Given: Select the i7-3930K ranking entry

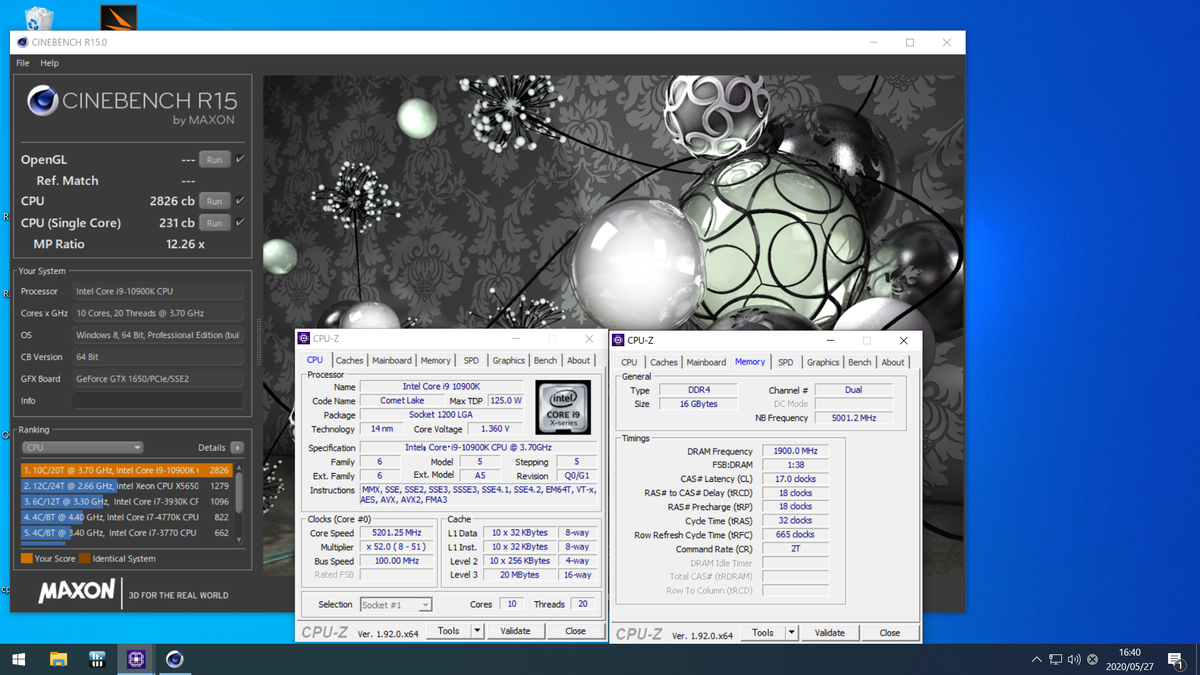Looking at the screenshot, I should point(126,501).
